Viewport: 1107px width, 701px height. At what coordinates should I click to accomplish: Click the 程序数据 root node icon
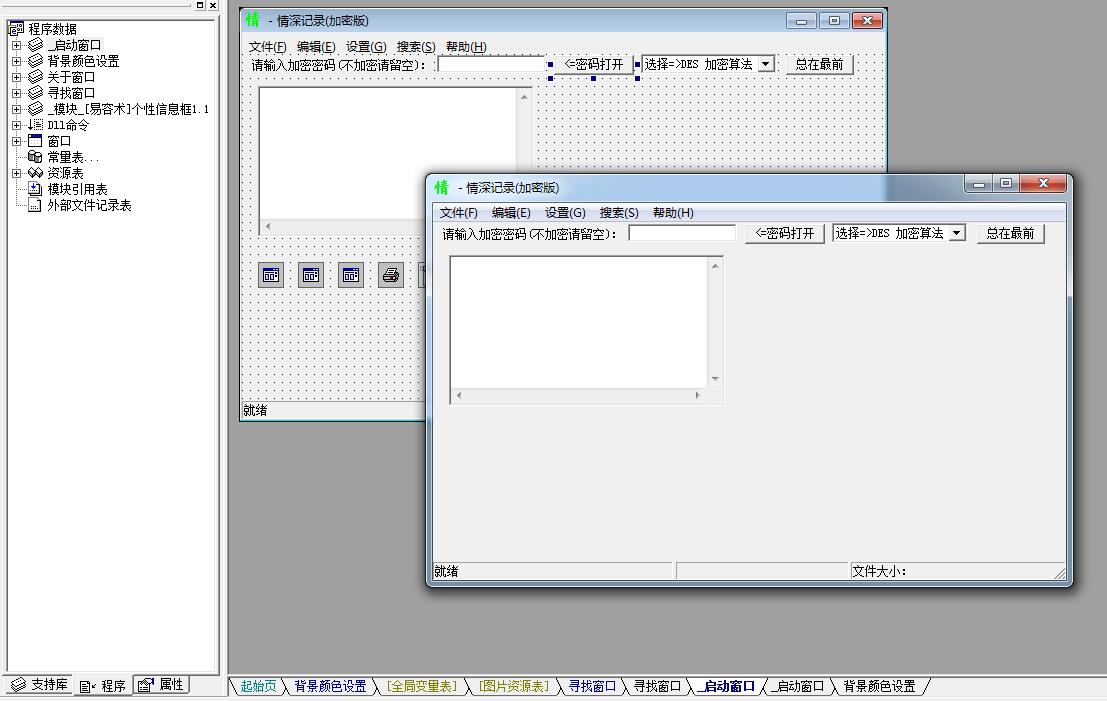point(15,29)
